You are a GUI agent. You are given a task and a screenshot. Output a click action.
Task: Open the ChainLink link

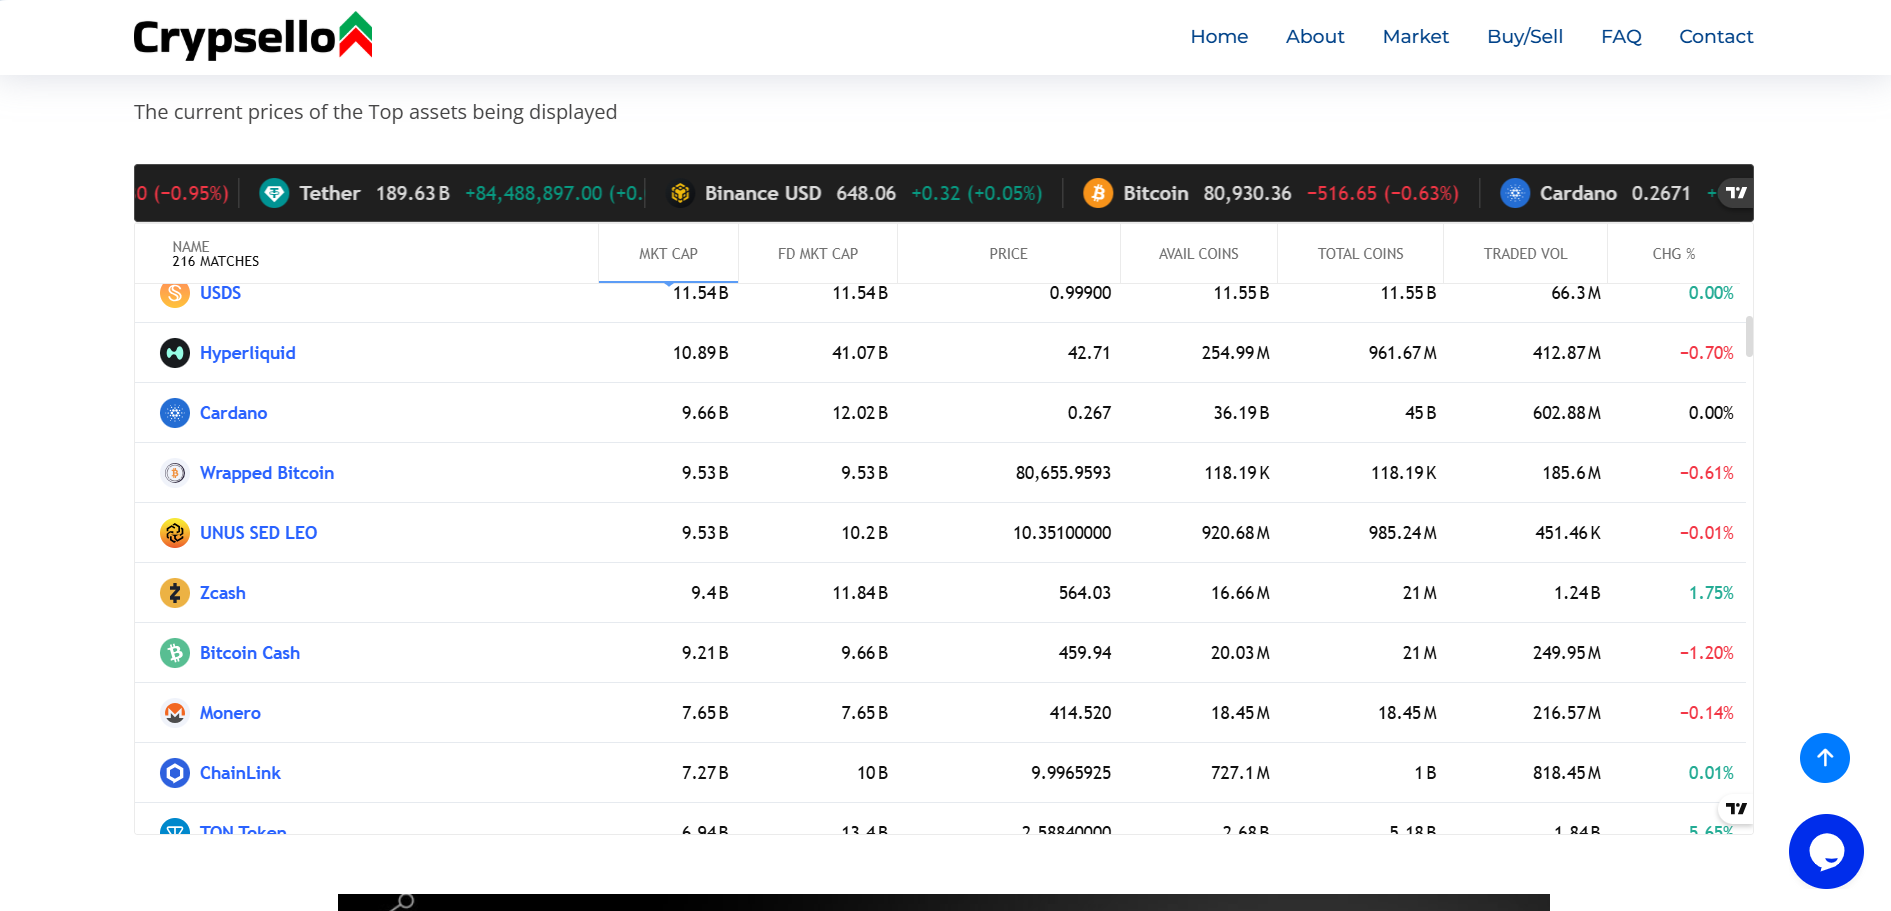click(x=240, y=773)
